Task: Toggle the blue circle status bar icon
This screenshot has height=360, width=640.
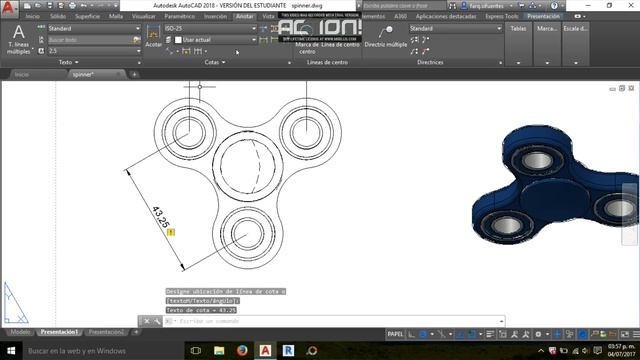Action: click(583, 334)
